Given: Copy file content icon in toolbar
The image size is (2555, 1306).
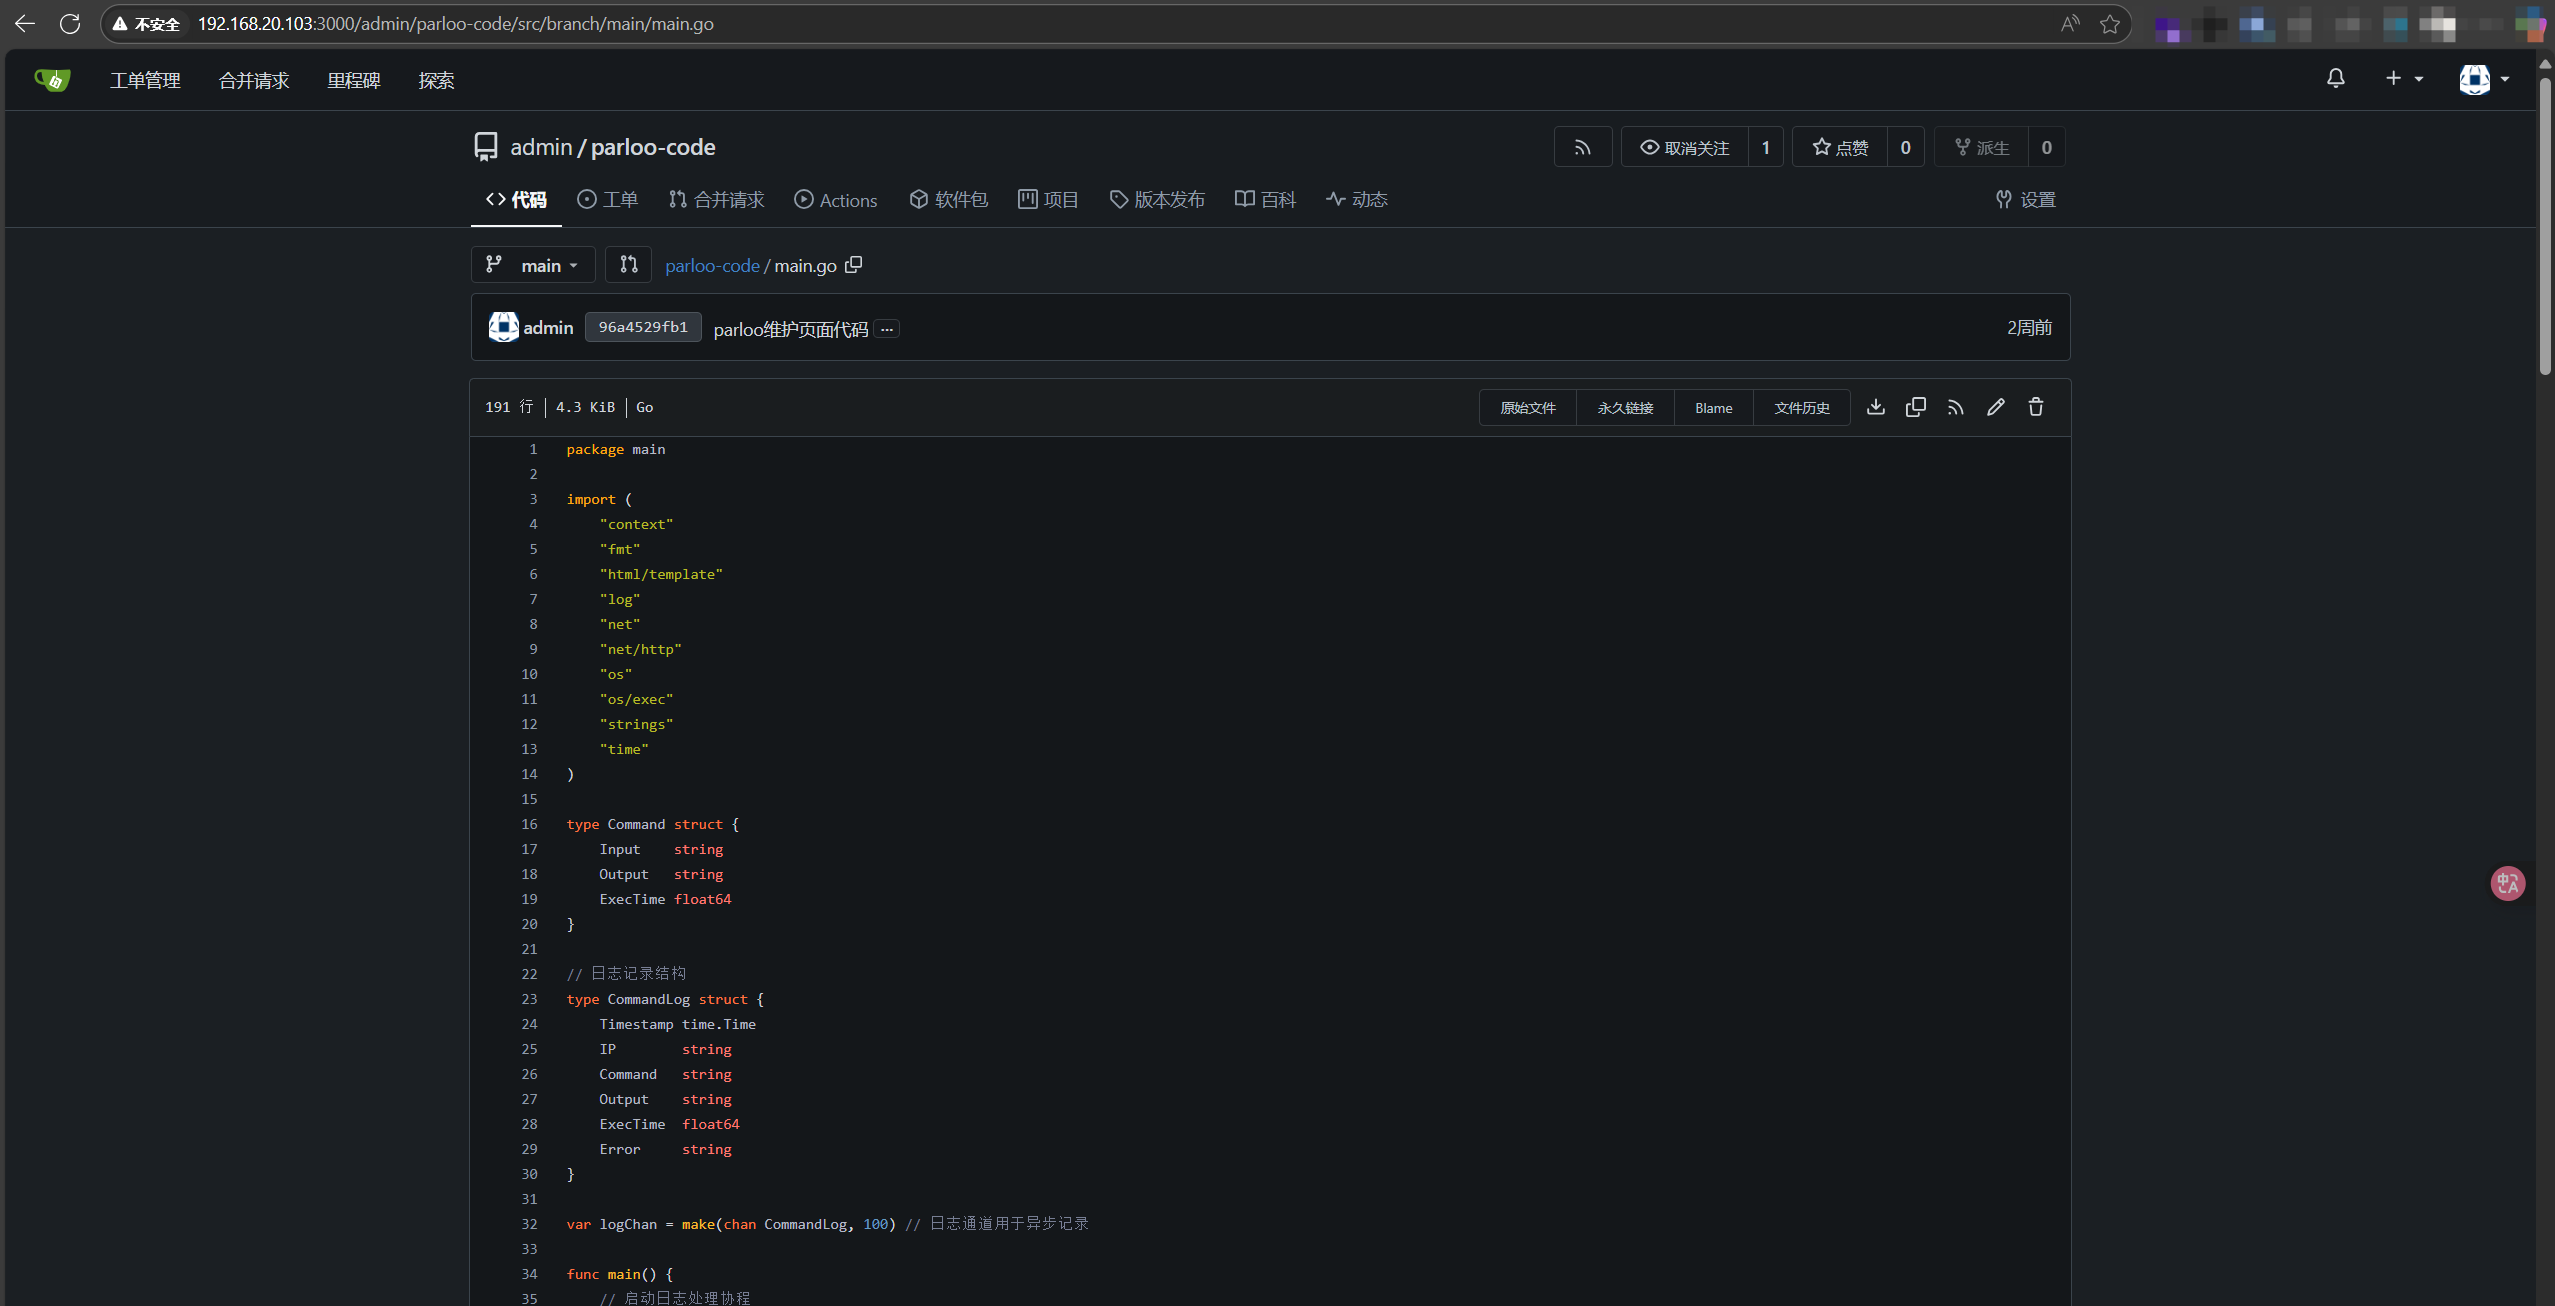Looking at the screenshot, I should pyautogui.click(x=1916, y=407).
